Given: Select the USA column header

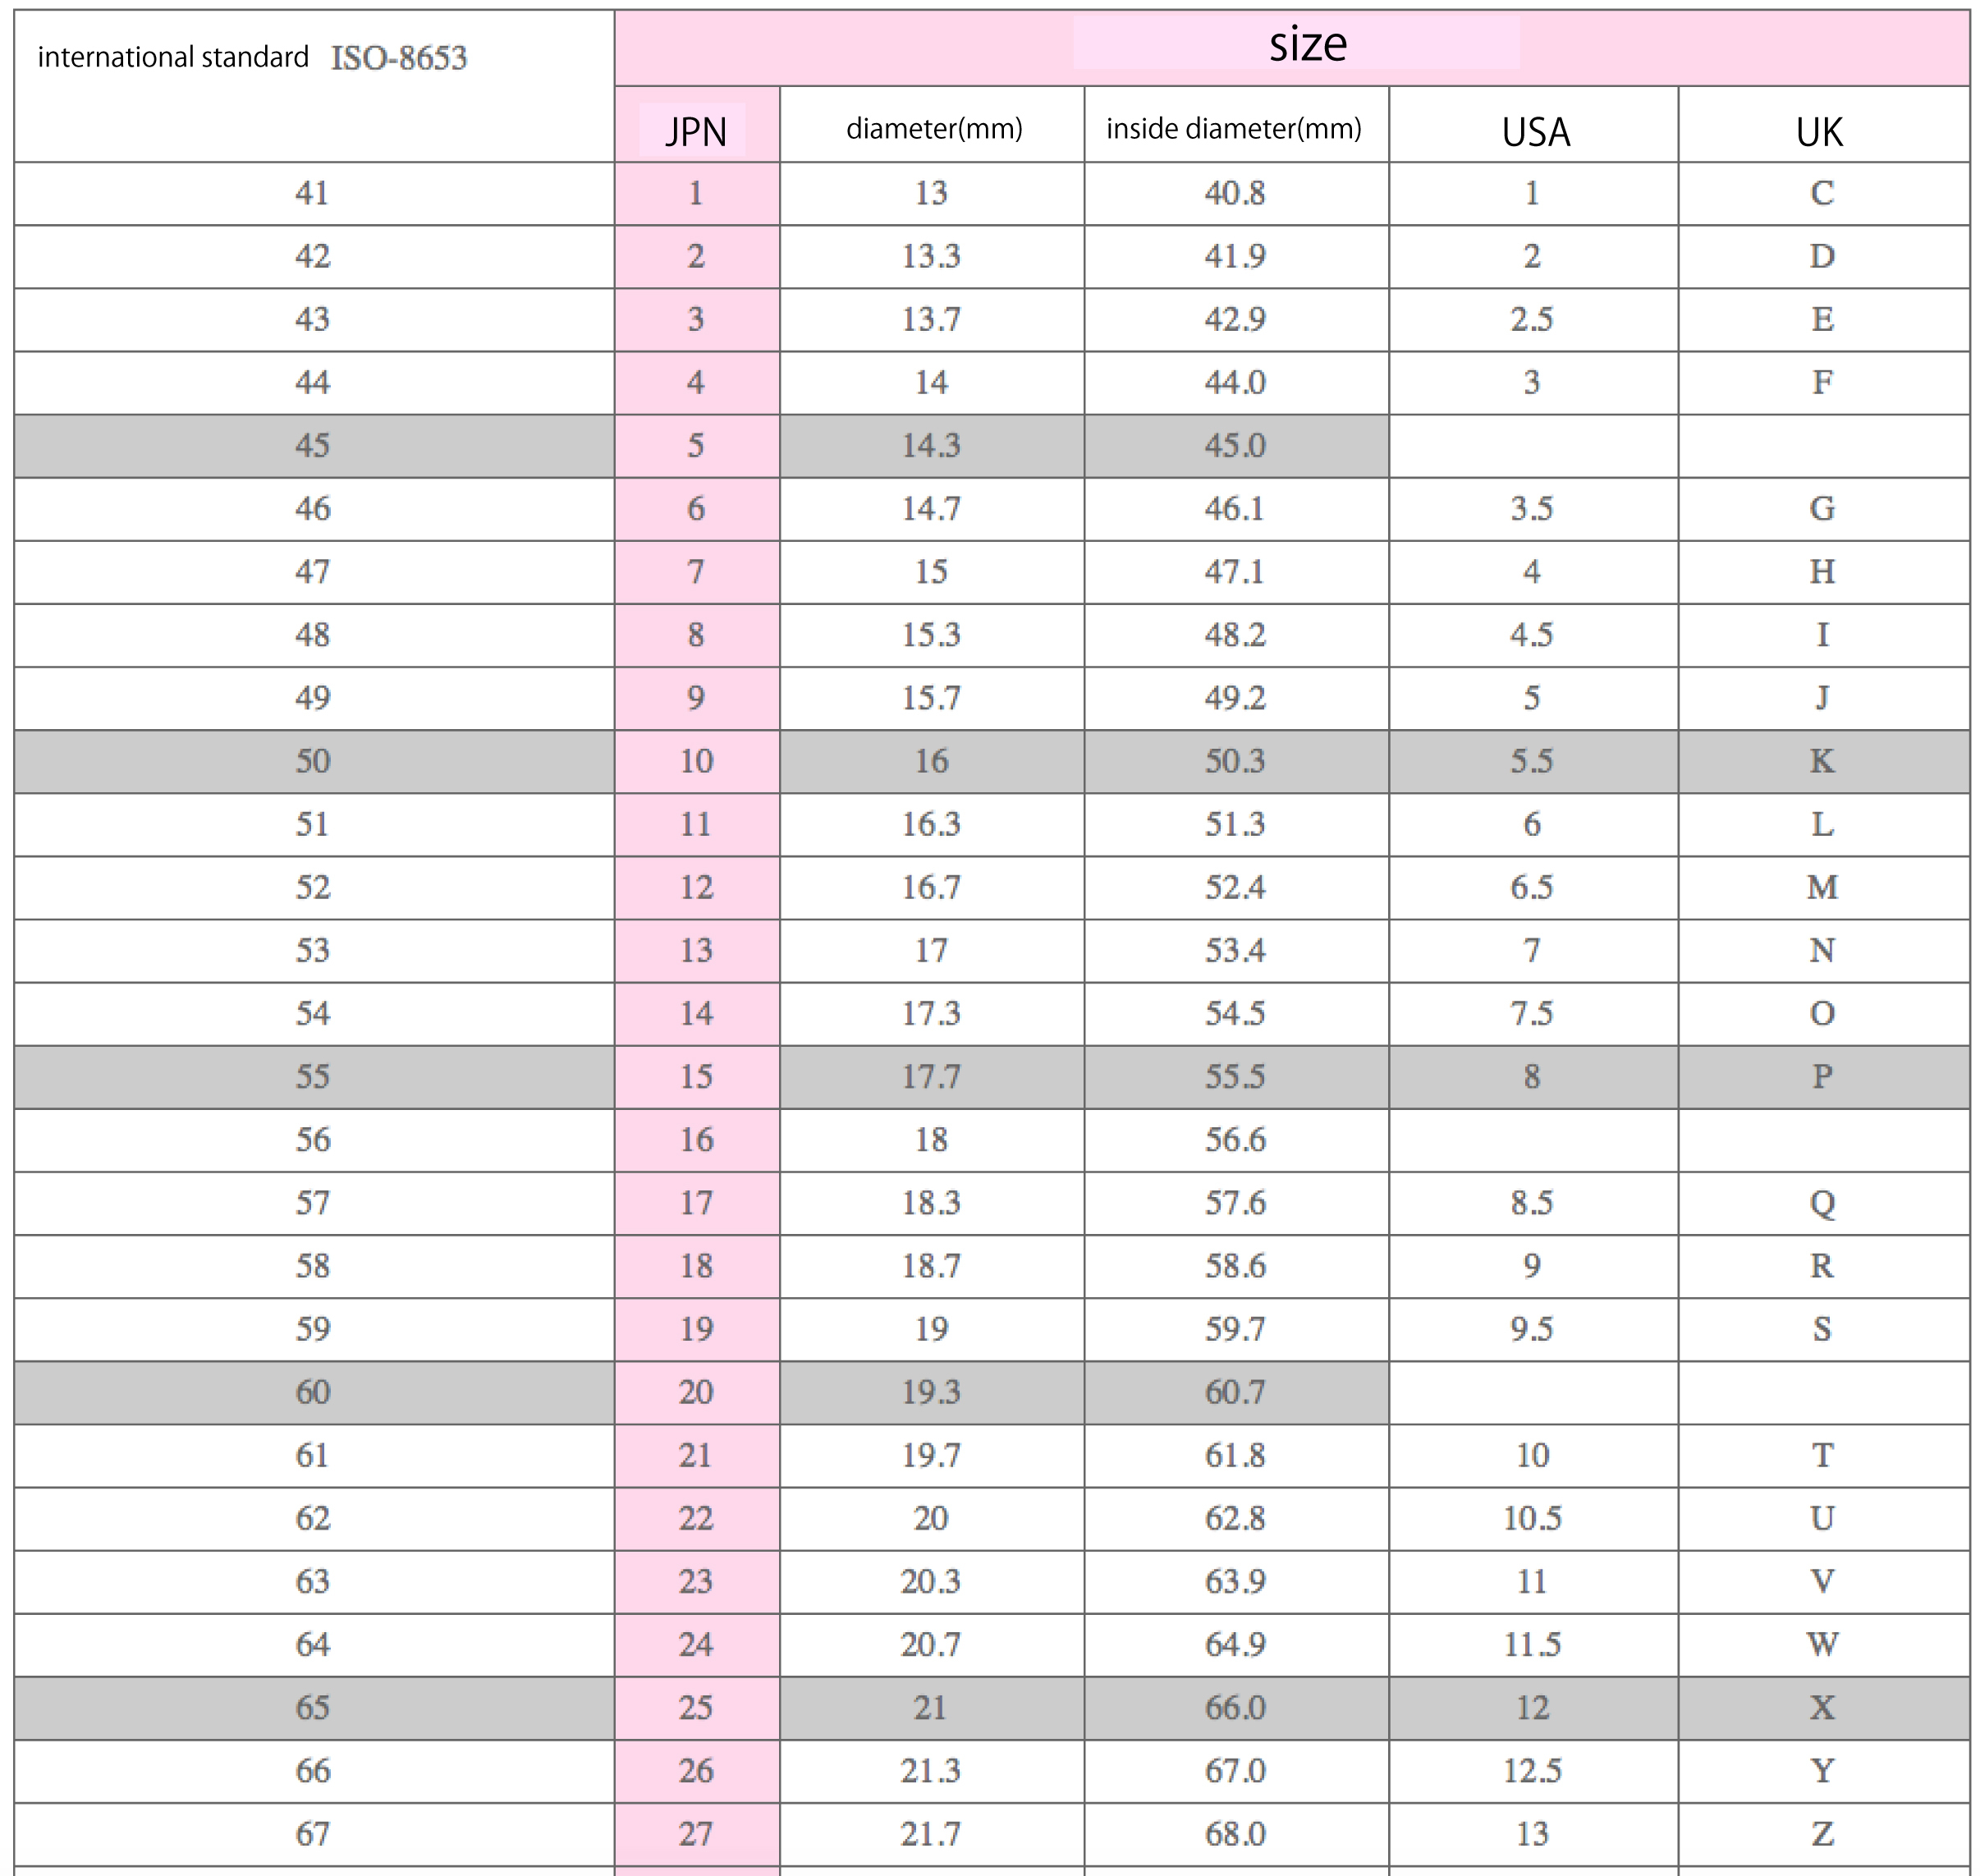Looking at the screenshot, I should (1535, 132).
